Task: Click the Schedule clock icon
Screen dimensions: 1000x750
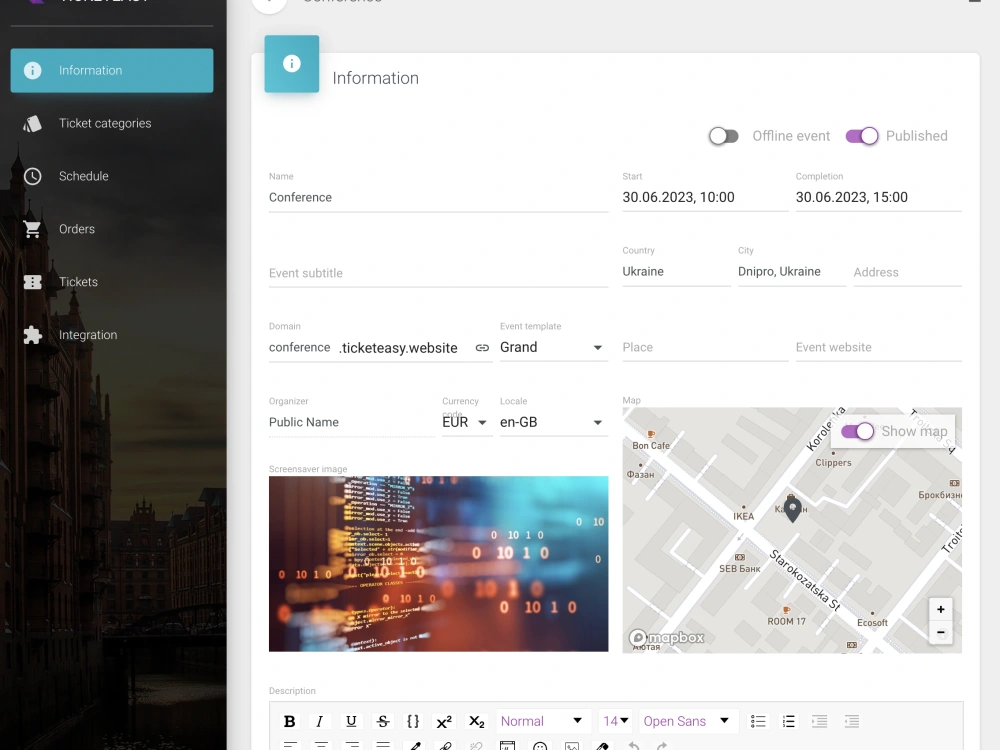Action: (x=33, y=176)
